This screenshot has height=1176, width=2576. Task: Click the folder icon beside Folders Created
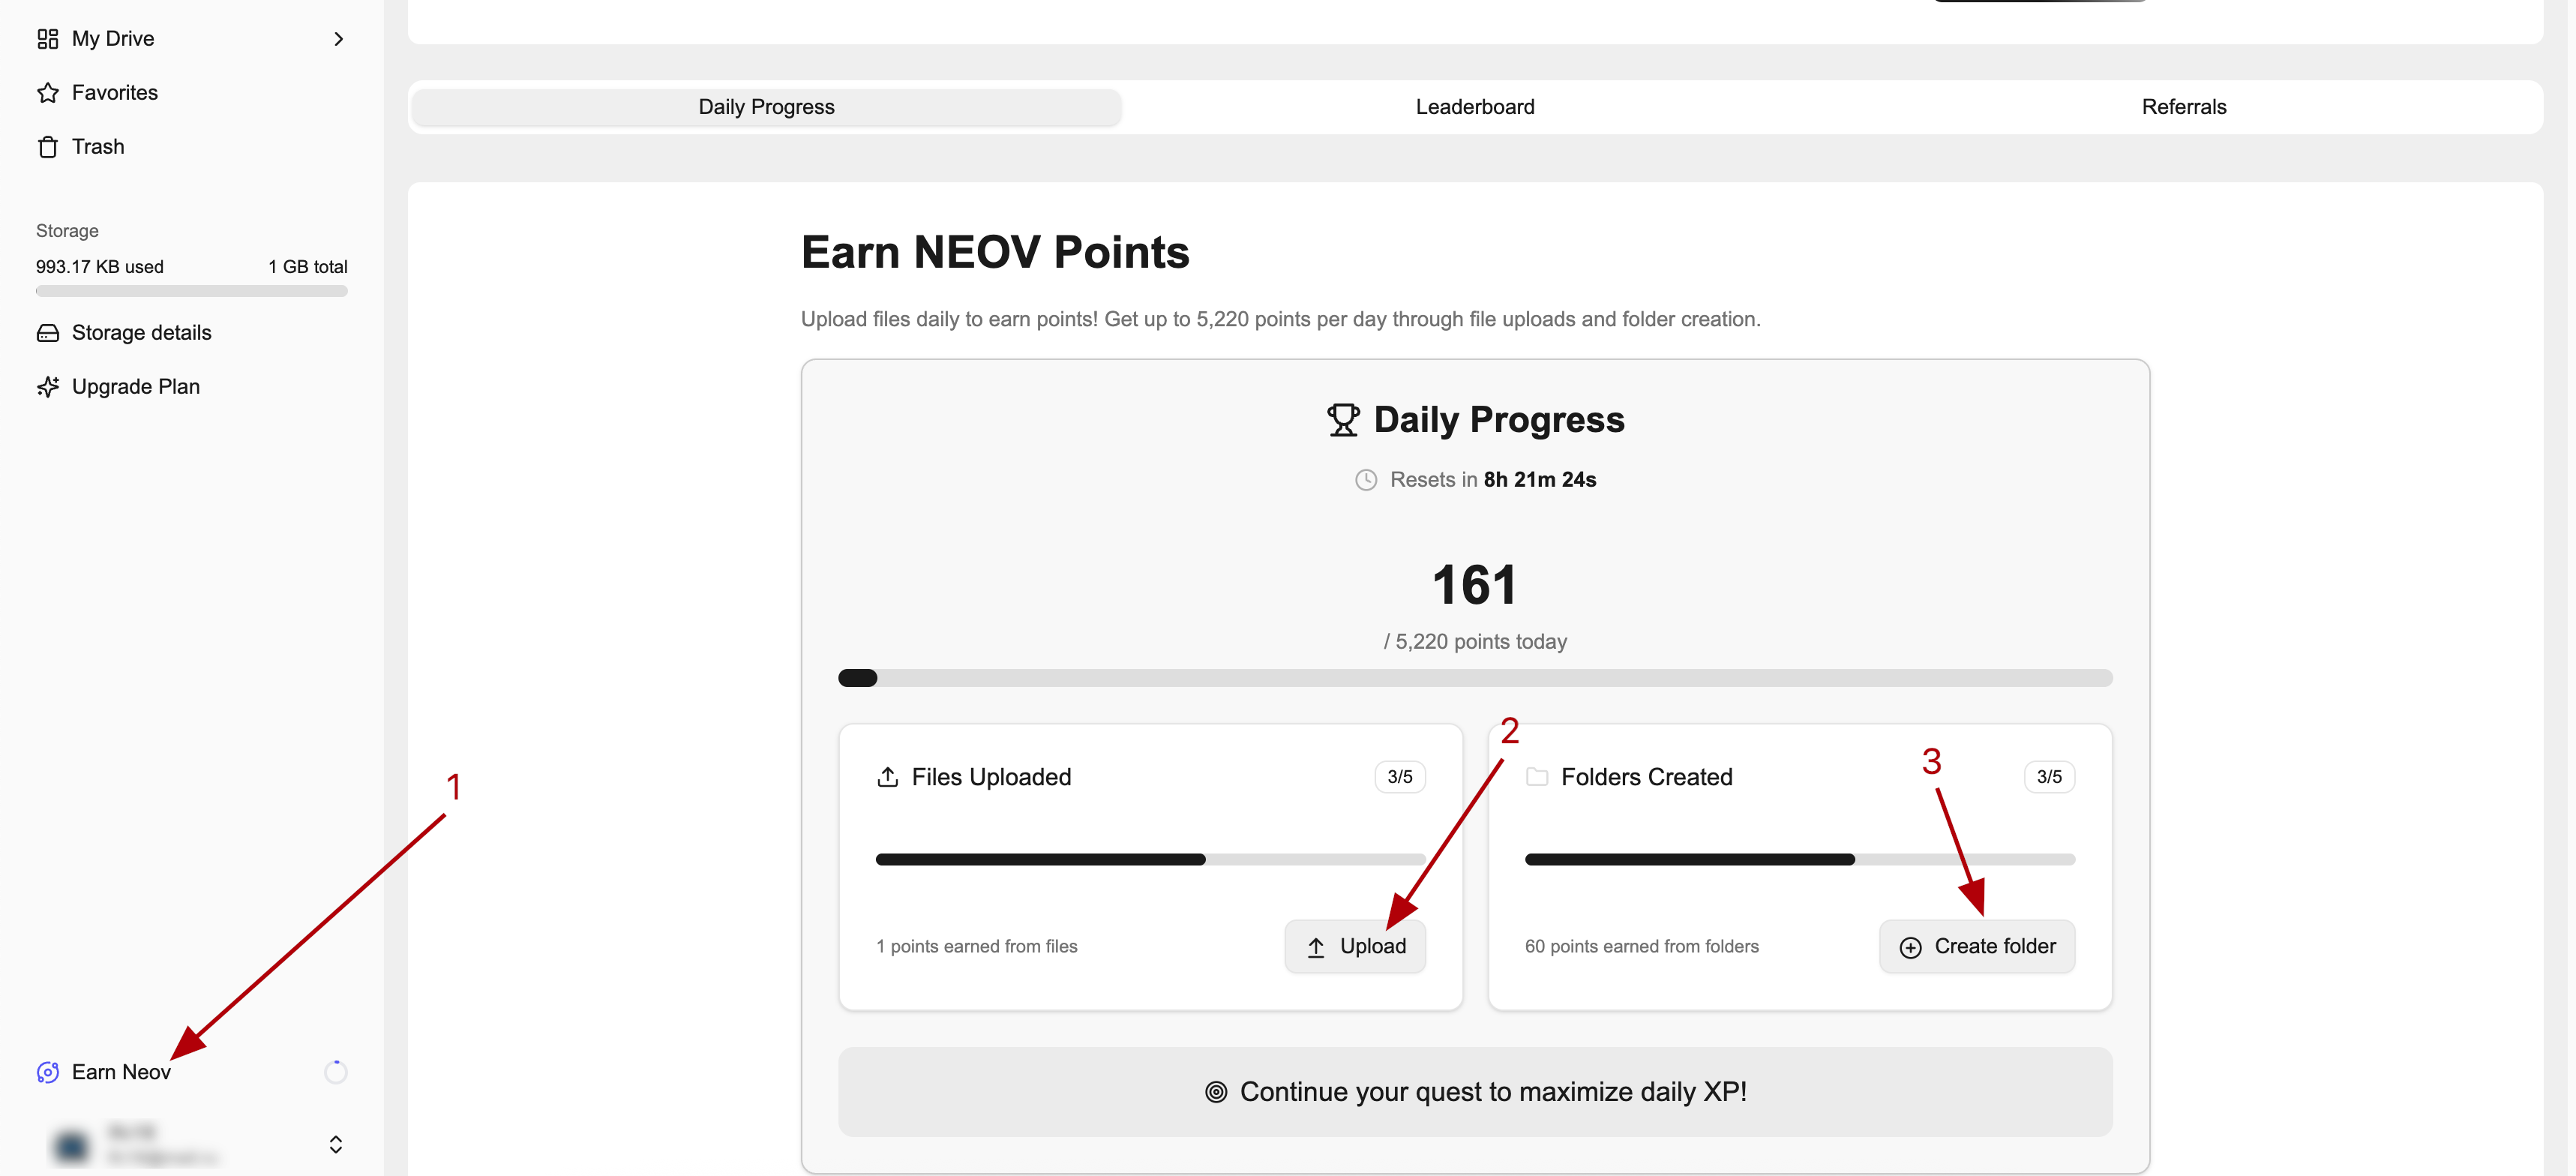(x=1536, y=777)
